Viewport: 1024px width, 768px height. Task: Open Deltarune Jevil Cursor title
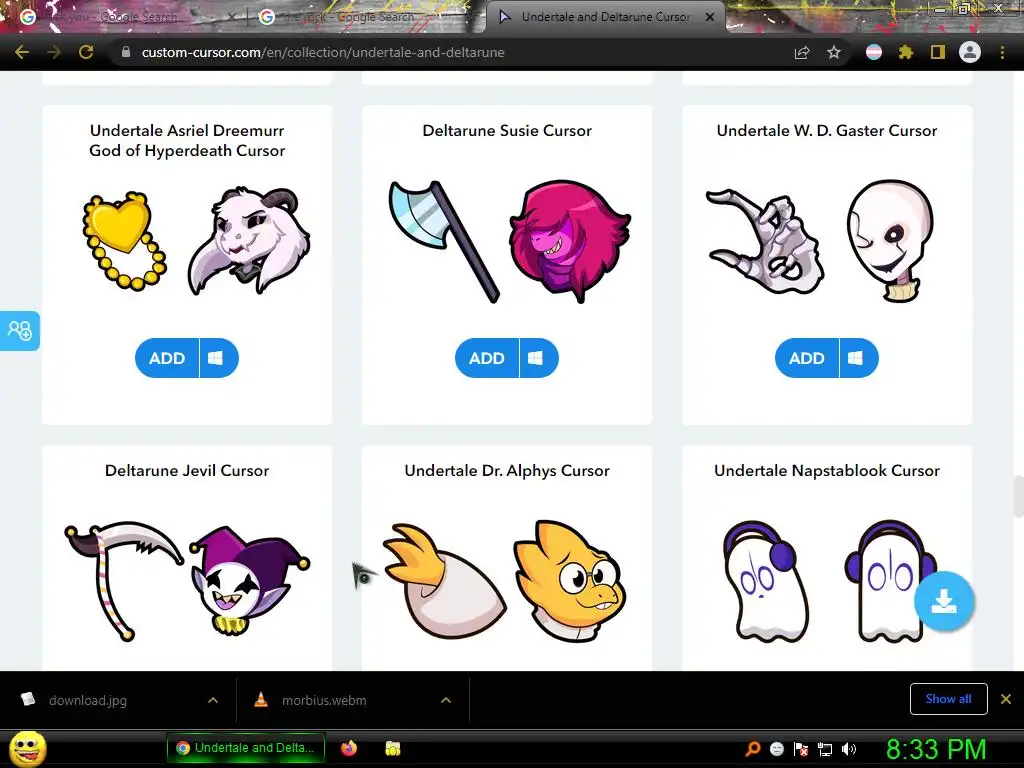point(187,470)
